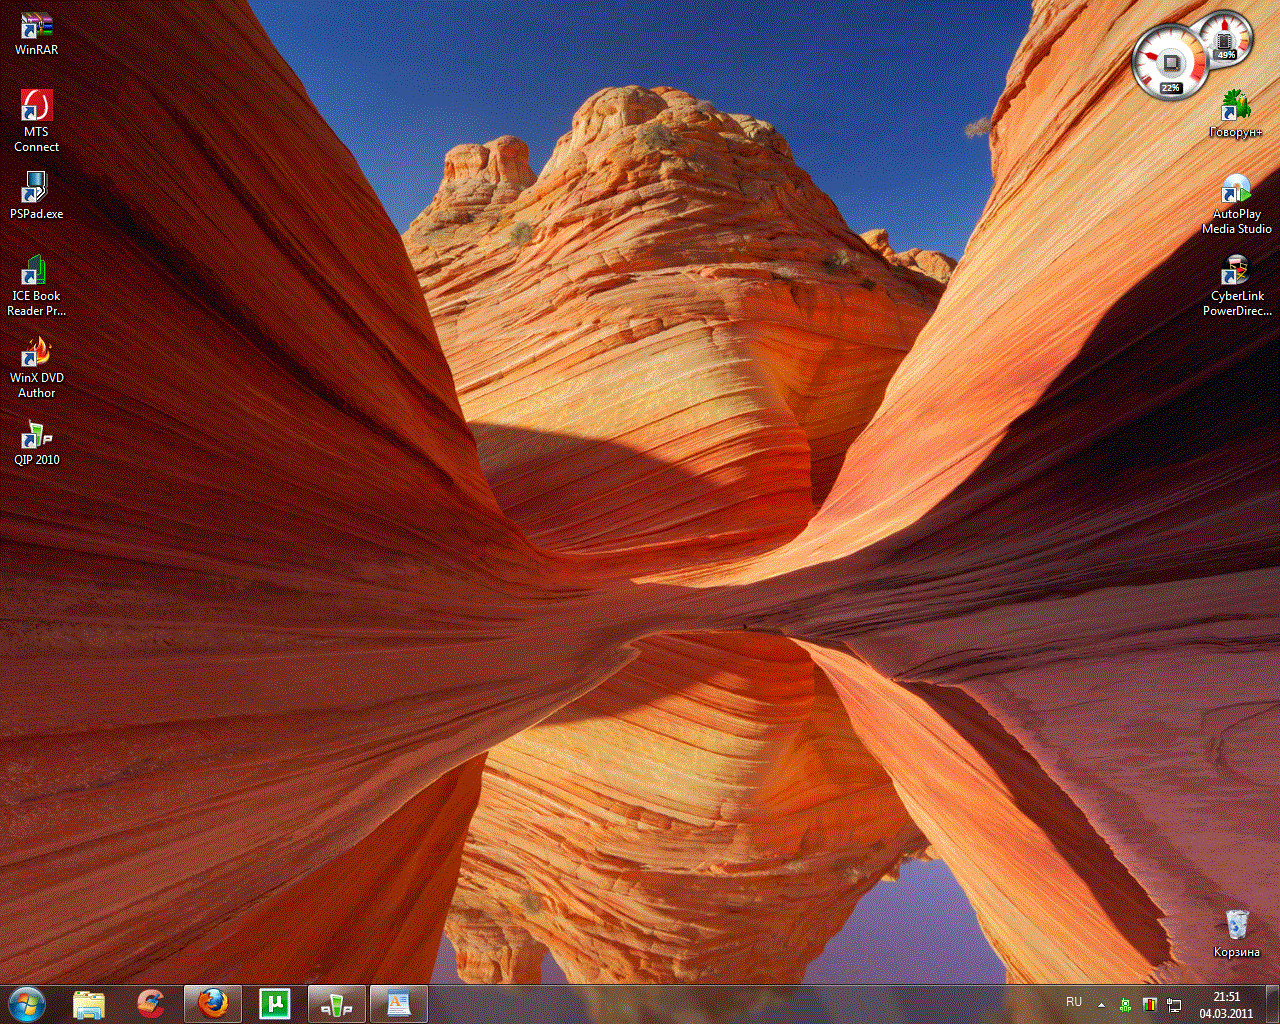
Task: Click the CPU meter gadget
Action: (1171, 62)
